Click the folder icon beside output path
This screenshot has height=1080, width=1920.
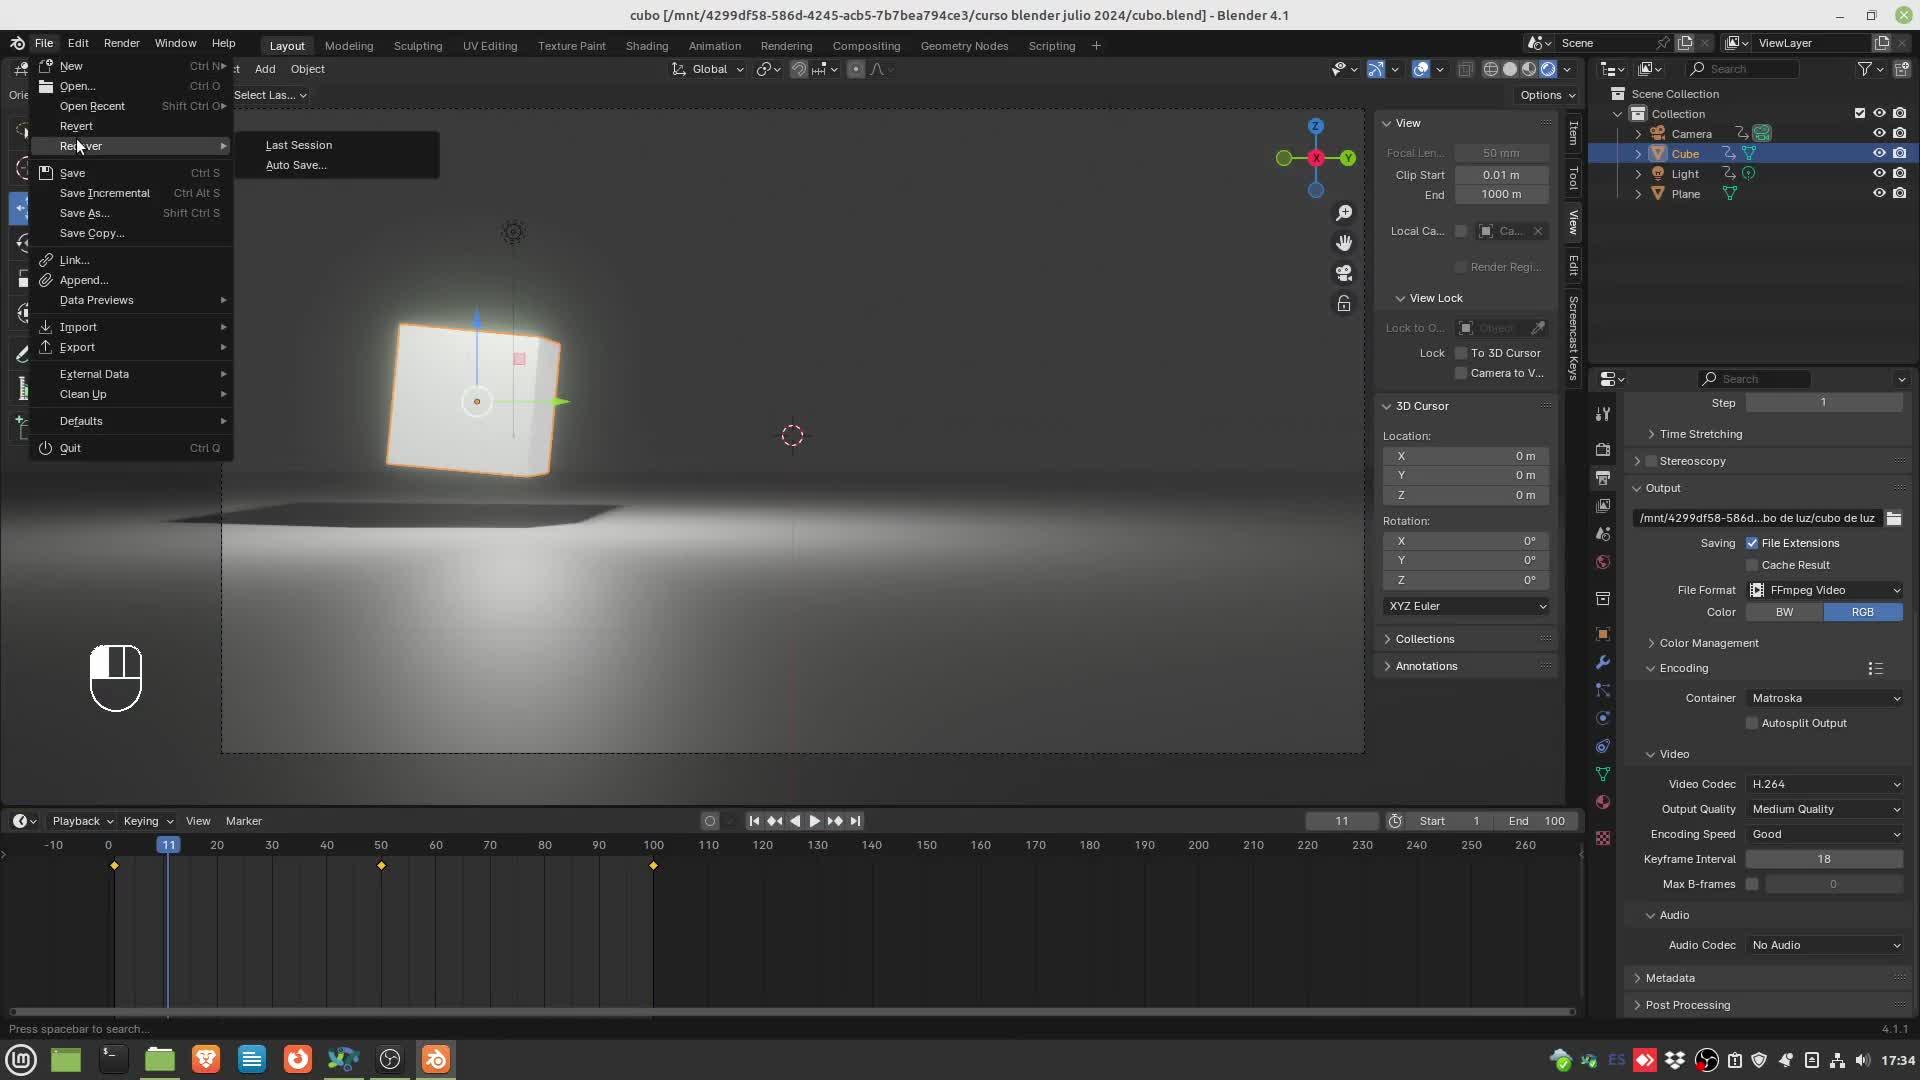pyautogui.click(x=1893, y=518)
